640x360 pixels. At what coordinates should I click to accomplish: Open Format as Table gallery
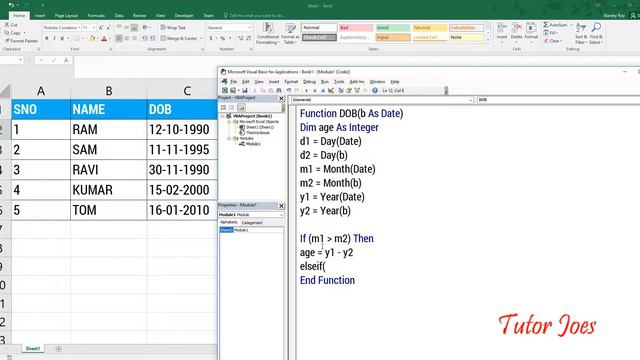290,33
